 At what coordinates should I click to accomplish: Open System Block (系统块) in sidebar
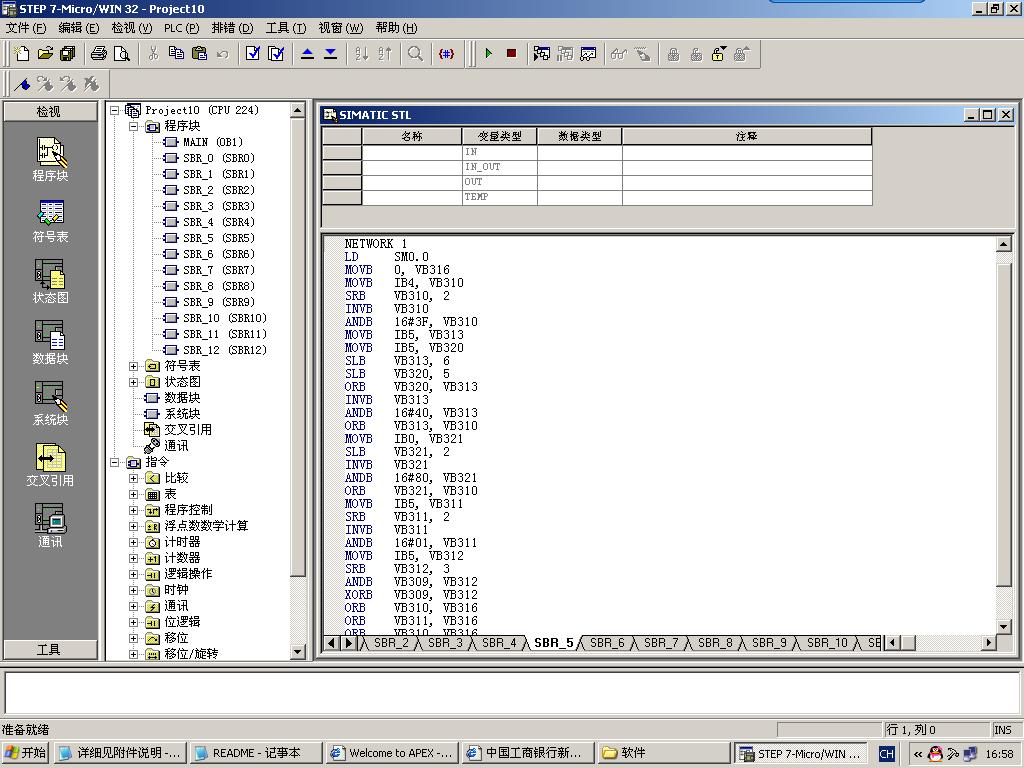(x=50, y=404)
